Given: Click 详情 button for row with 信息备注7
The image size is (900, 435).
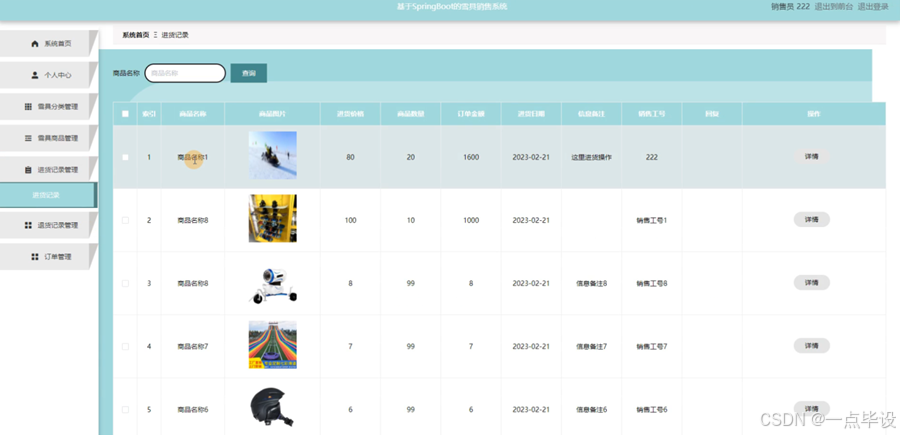Looking at the screenshot, I should tap(812, 345).
